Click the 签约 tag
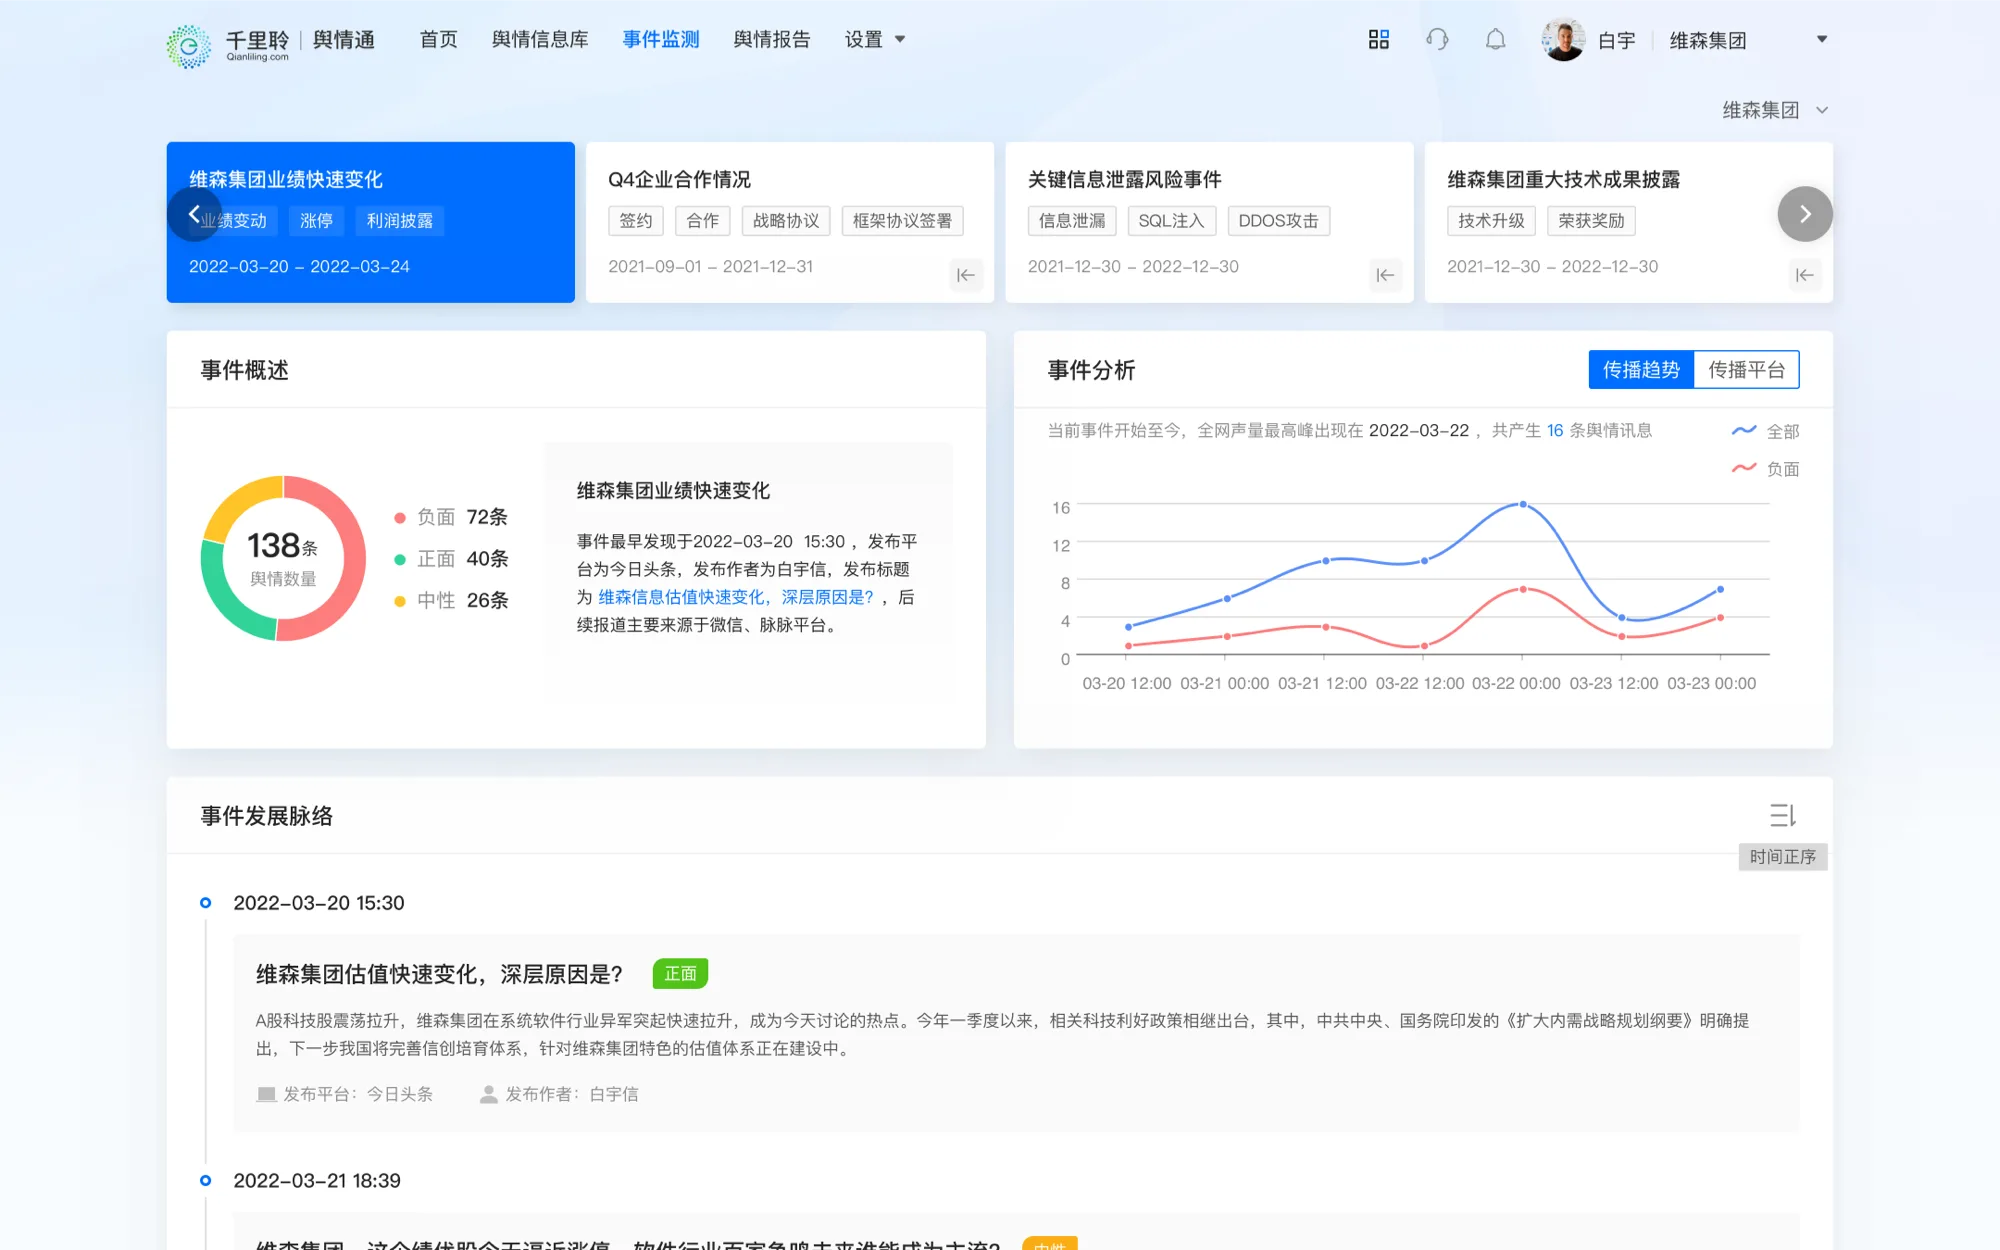The width and height of the screenshot is (2000, 1250). pos(635,221)
